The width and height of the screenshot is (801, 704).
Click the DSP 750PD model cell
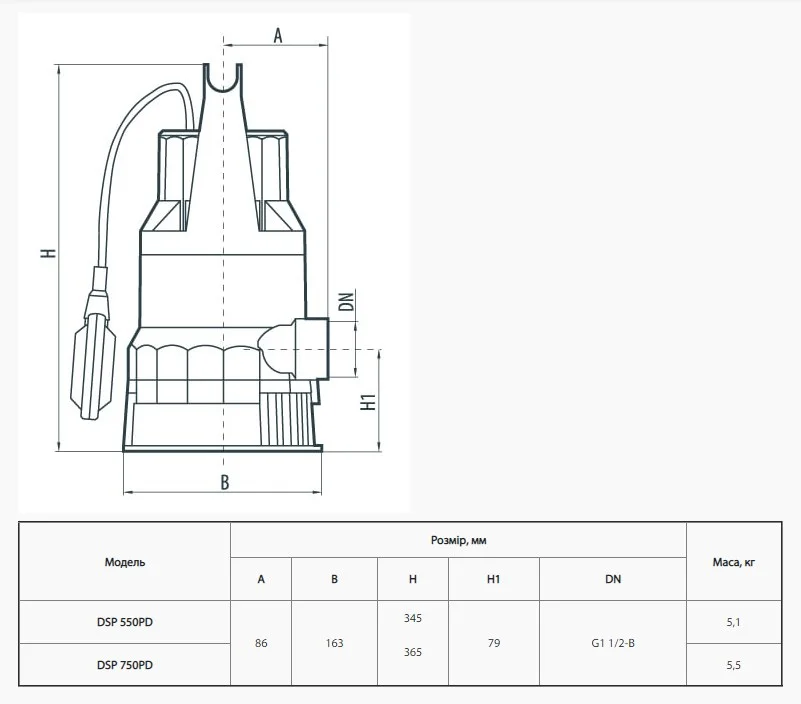(x=125, y=665)
